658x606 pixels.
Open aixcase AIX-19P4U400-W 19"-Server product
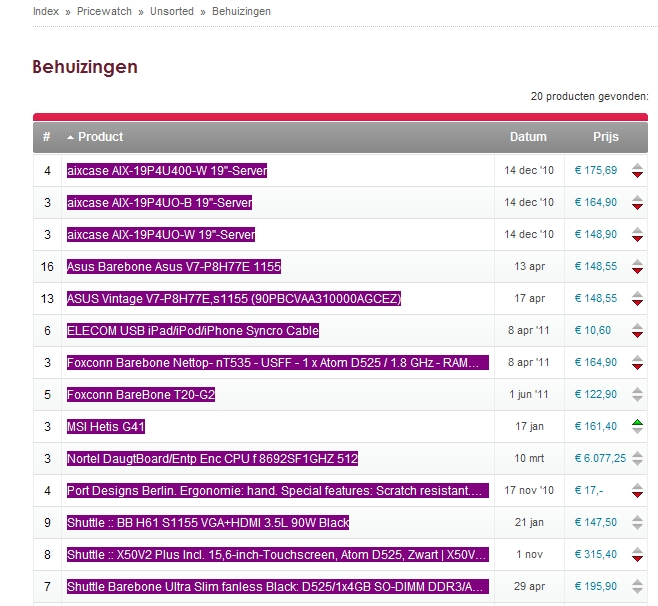(167, 170)
